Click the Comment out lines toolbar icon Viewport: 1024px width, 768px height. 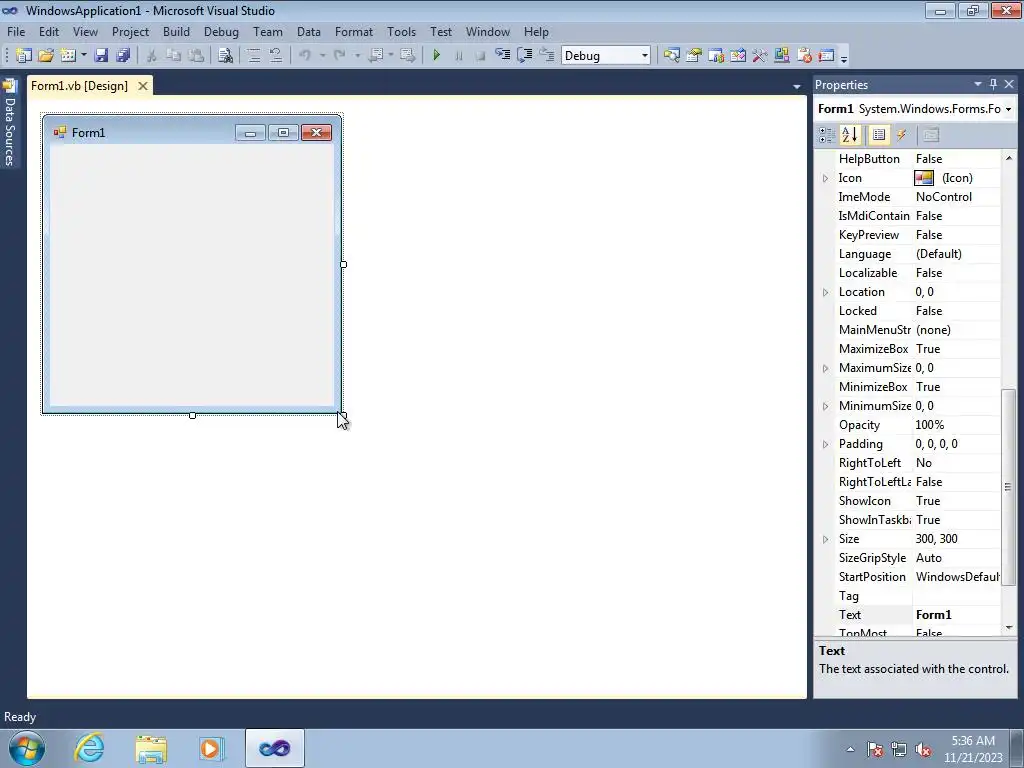click(253, 56)
